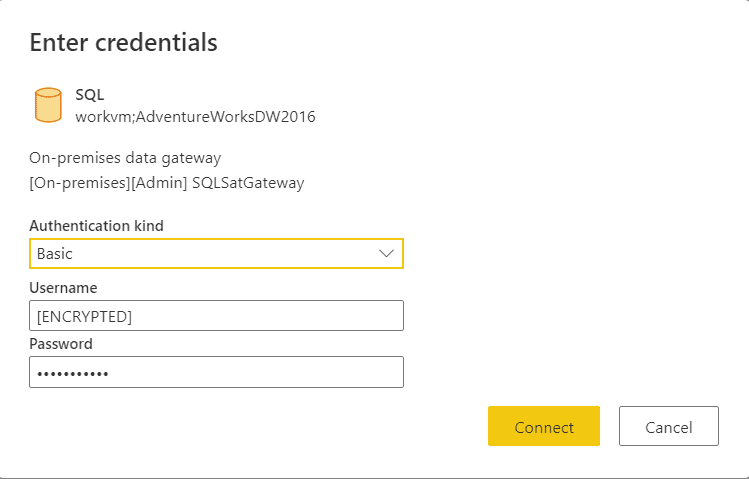Screen dimensions: 749x479
Task: Click the SQLSatGateway gateway name text
Action: pyautogui.click(x=248, y=183)
